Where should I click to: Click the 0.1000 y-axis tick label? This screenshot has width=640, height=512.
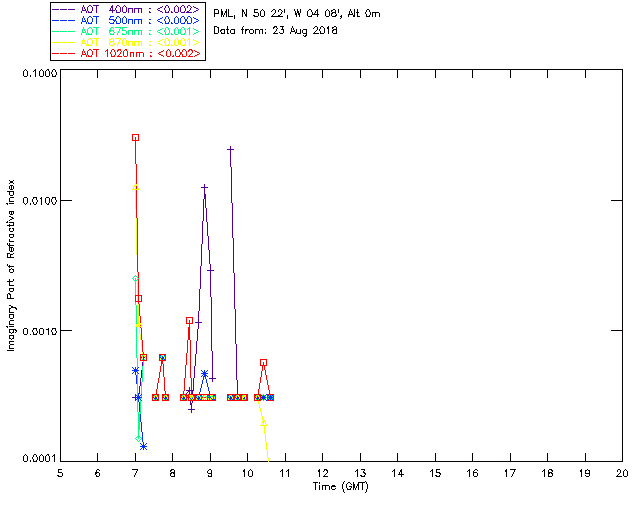pos(39,73)
